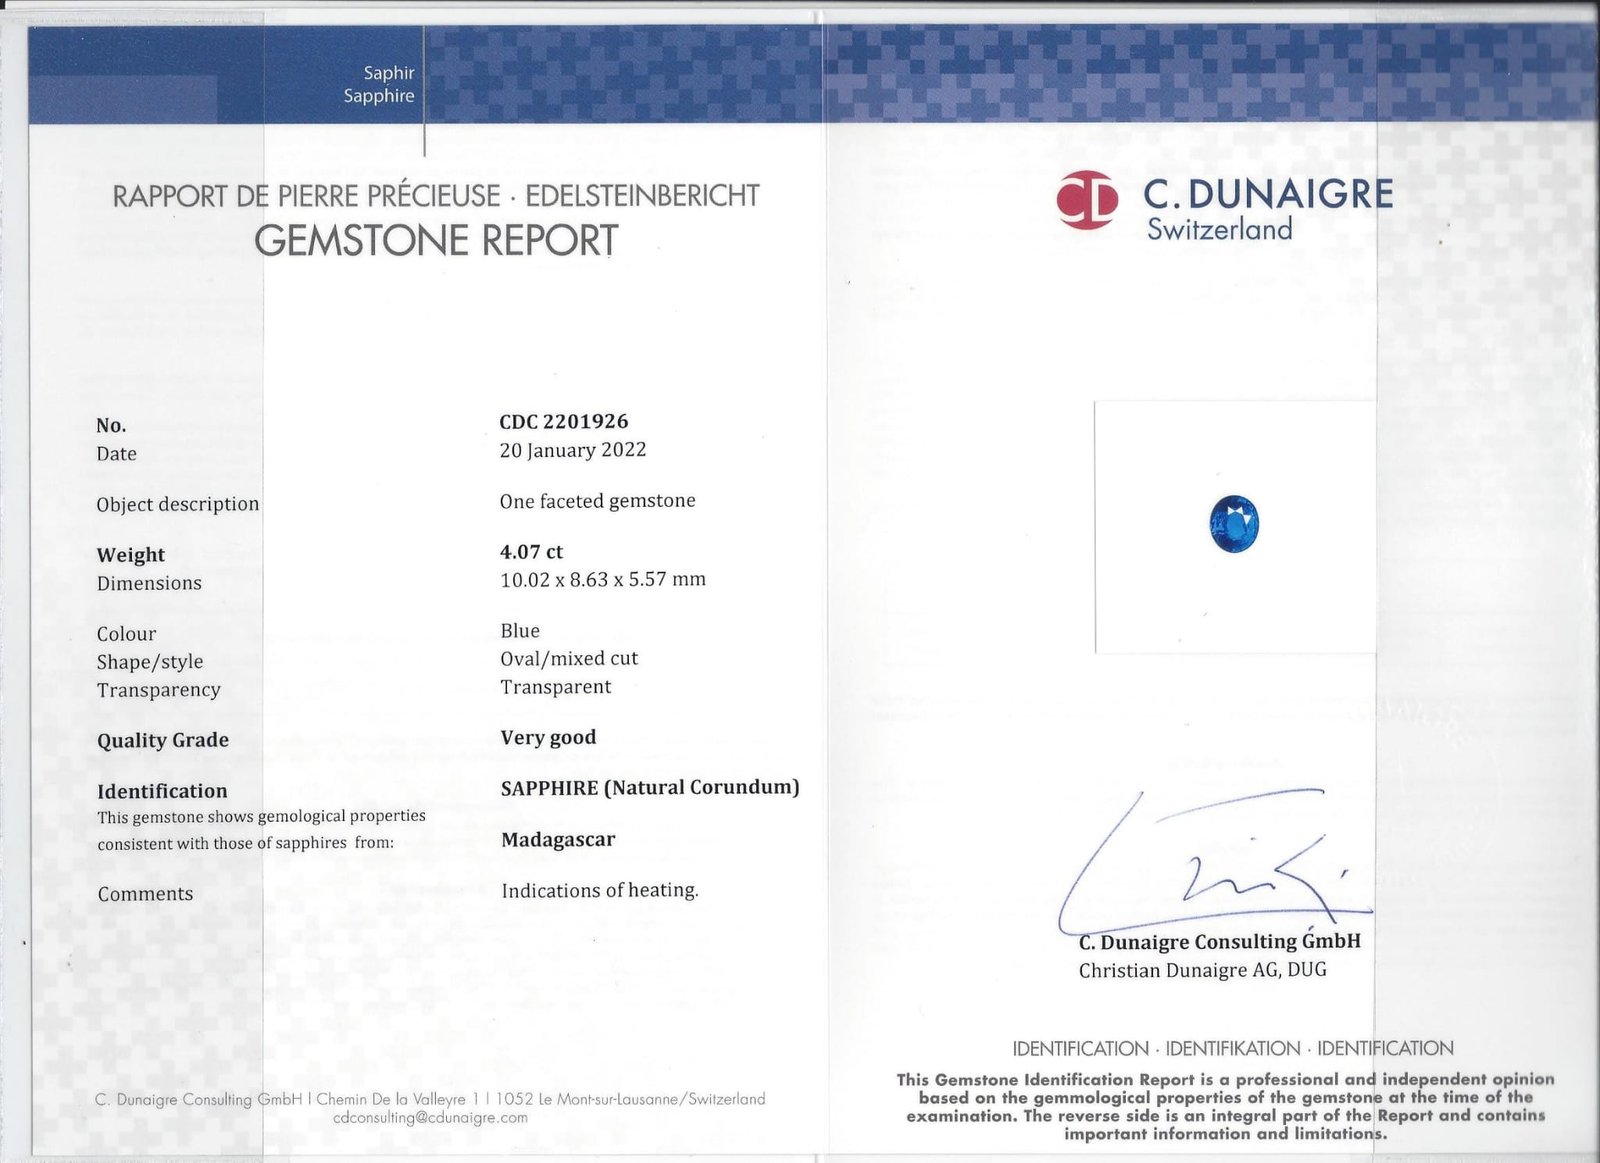Click 'SAPPHIRE (Natural Corundum)' identification
1600x1163 pixels.
pyautogui.click(x=650, y=788)
